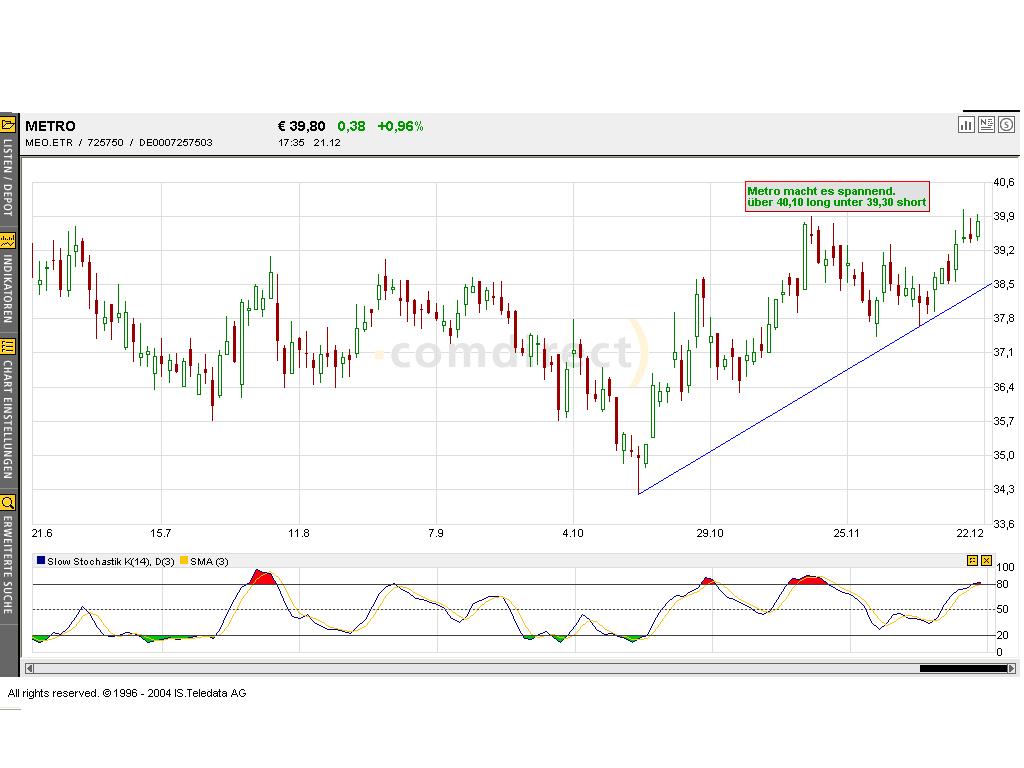Click the price axis label 39,9
The width and height of the screenshot is (1024, 768).
1004,216
